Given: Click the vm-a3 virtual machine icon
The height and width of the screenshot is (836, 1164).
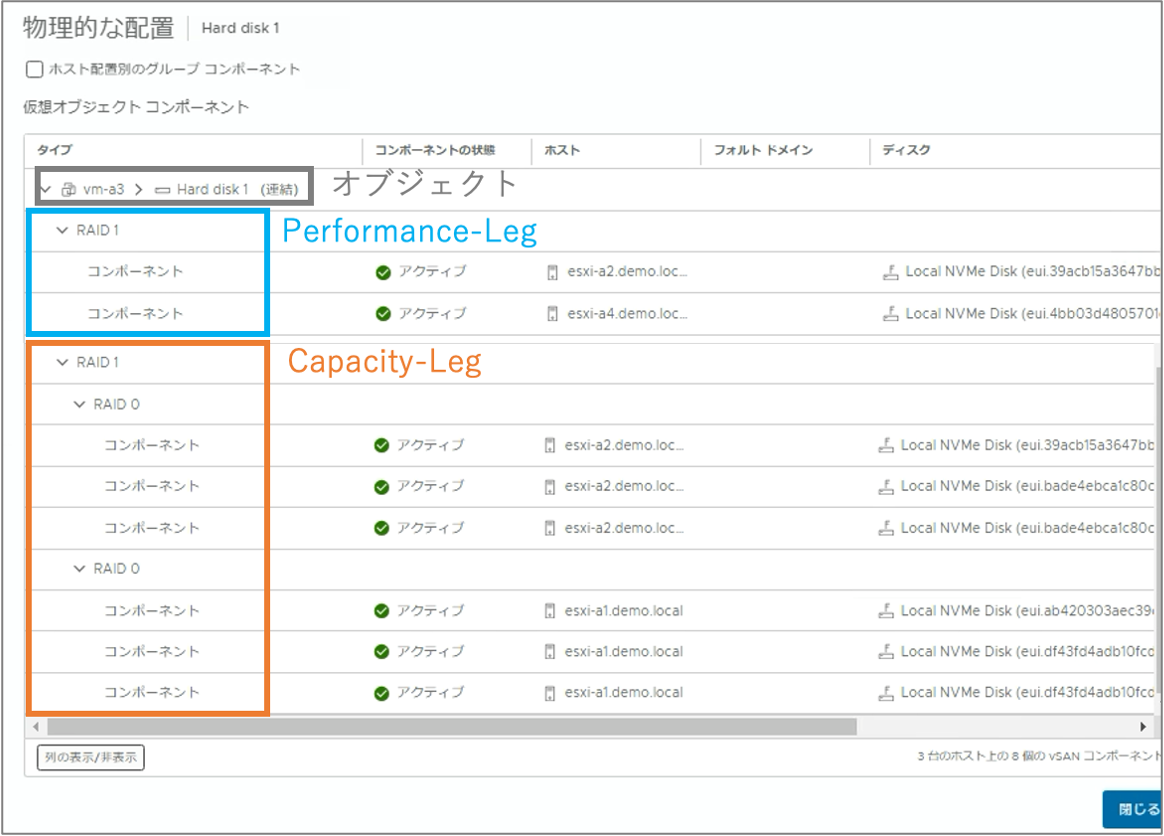Looking at the screenshot, I should pyautogui.click(x=68, y=189).
